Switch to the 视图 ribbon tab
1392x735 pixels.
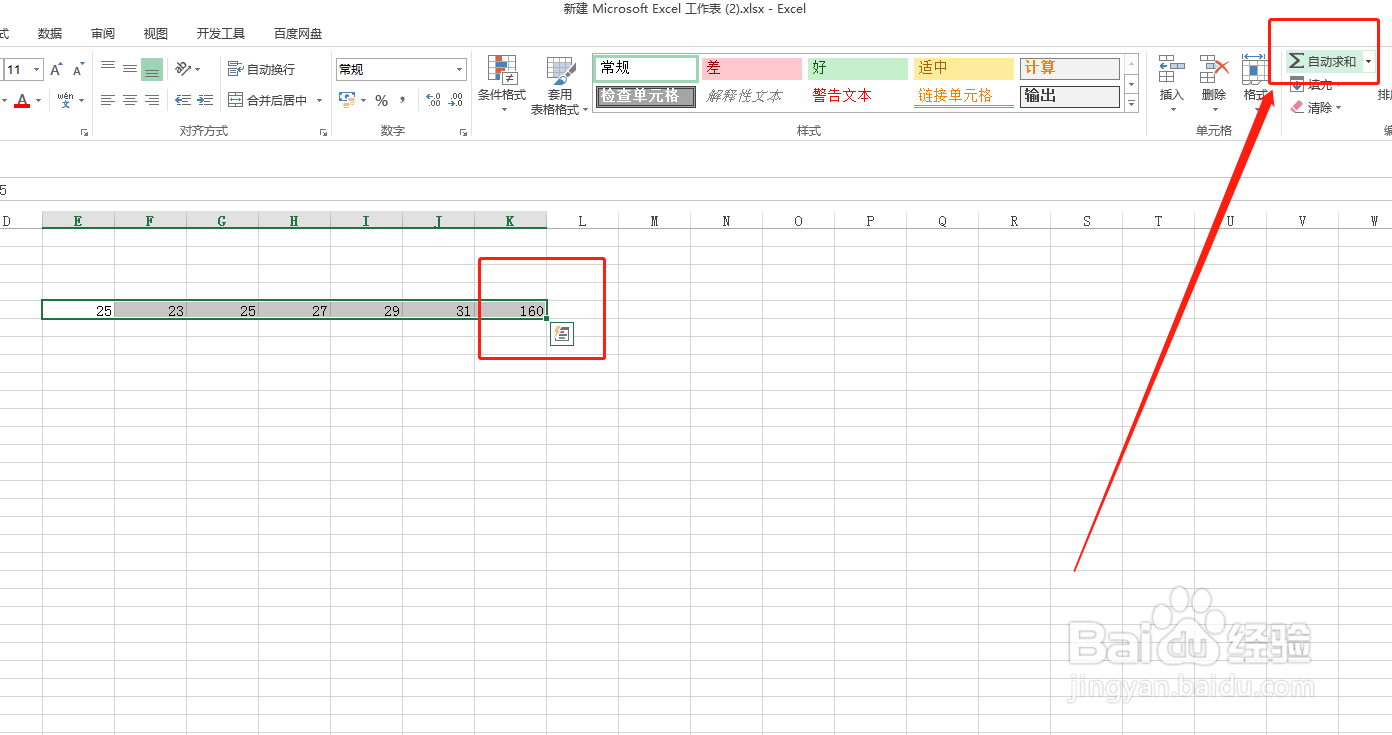[155, 33]
